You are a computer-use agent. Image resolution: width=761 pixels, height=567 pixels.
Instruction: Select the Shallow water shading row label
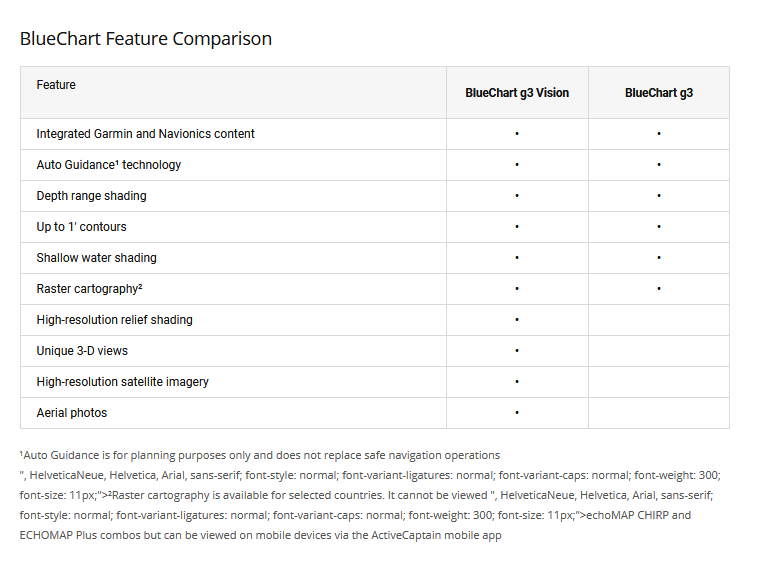[x=96, y=258]
